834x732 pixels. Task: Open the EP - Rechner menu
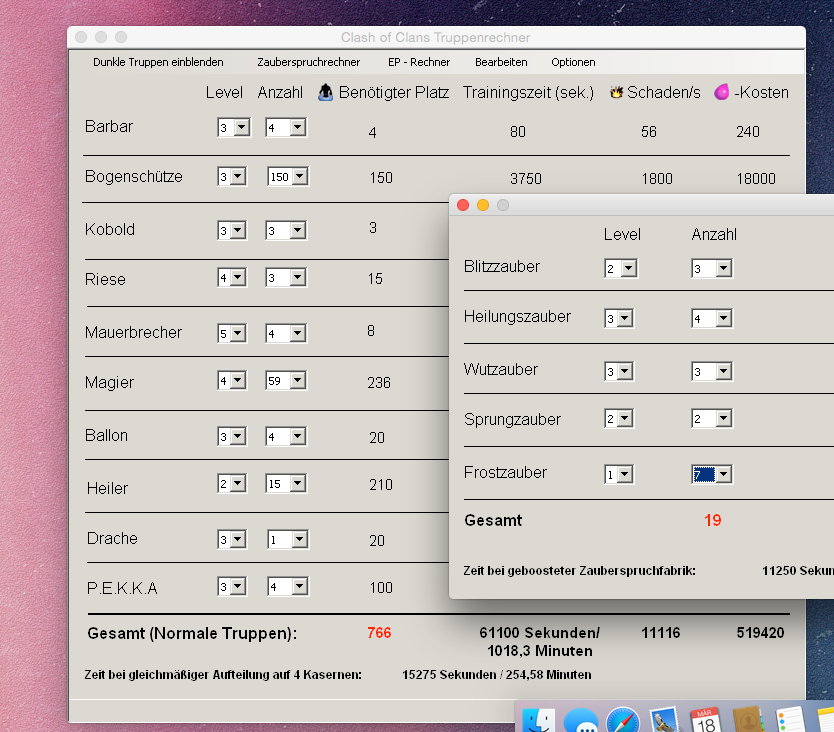click(419, 62)
